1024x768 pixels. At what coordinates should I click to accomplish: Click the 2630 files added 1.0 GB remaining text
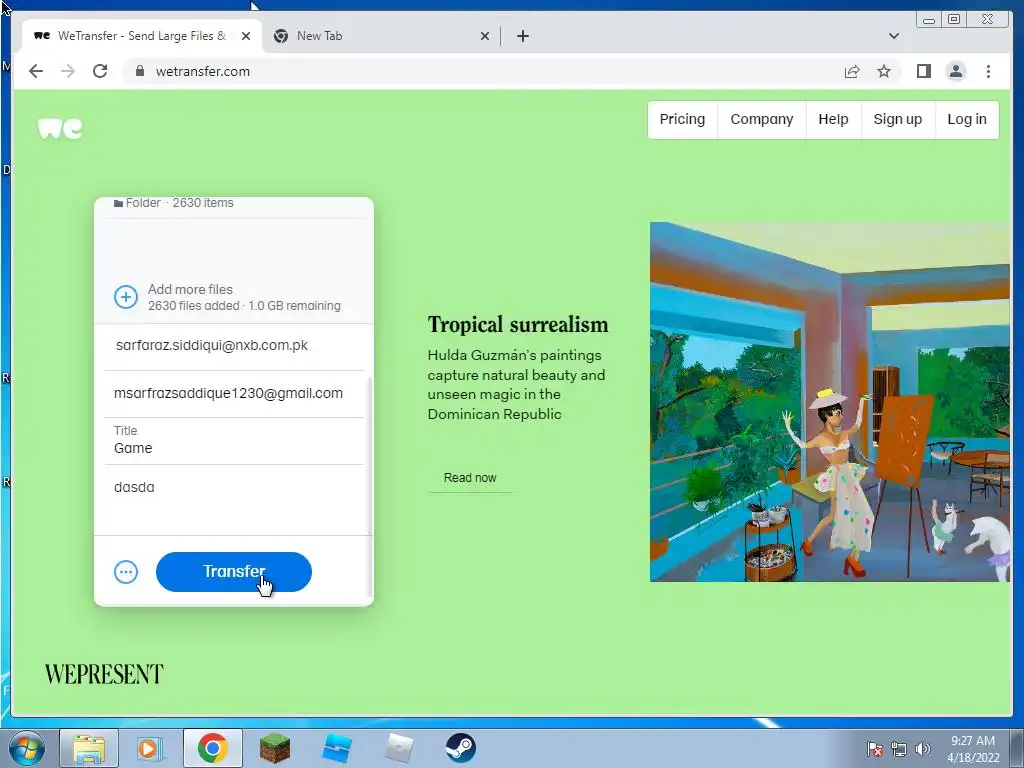(x=244, y=306)
